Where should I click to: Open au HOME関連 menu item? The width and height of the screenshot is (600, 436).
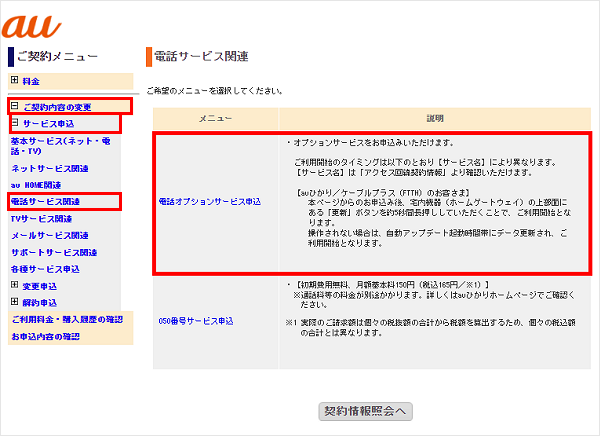[36, 185]
